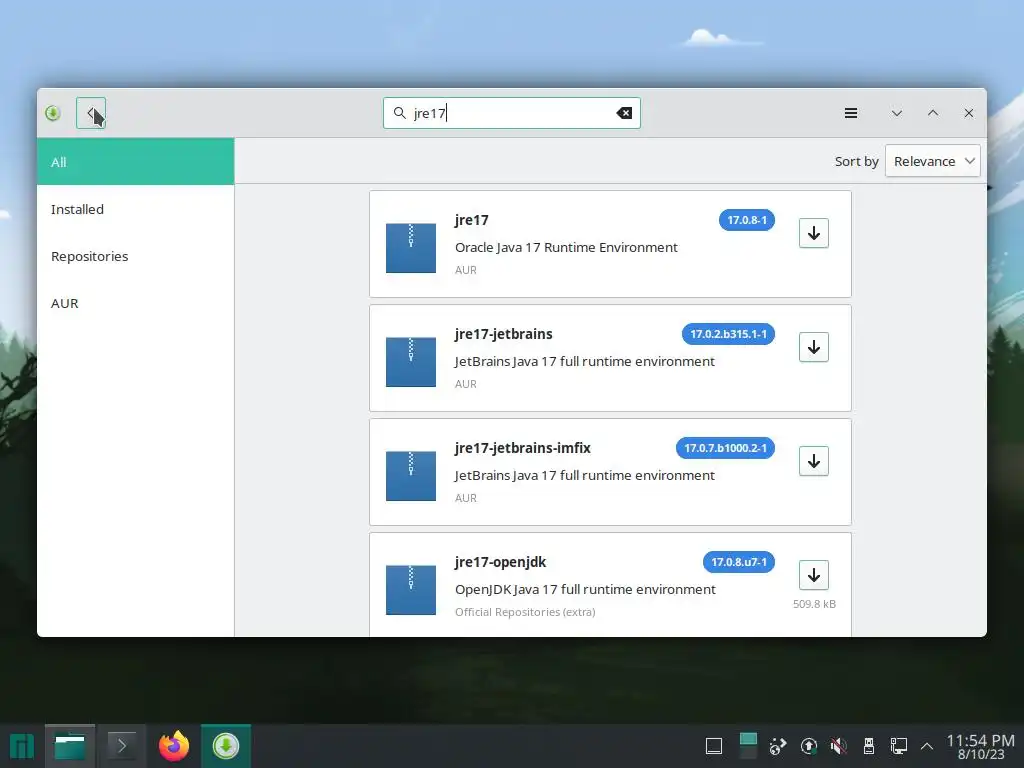Install jre17-jetbrains with its download arrow
The image size is (1024, 768).
(814, 347)
